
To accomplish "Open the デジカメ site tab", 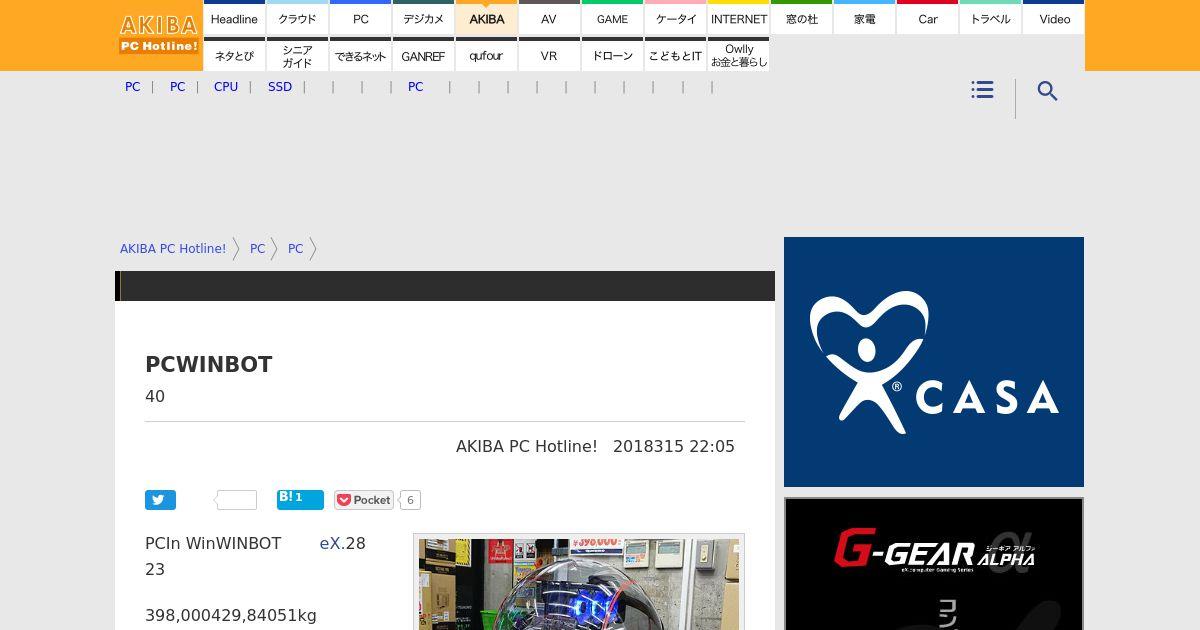I will click(x=423, y=19).
